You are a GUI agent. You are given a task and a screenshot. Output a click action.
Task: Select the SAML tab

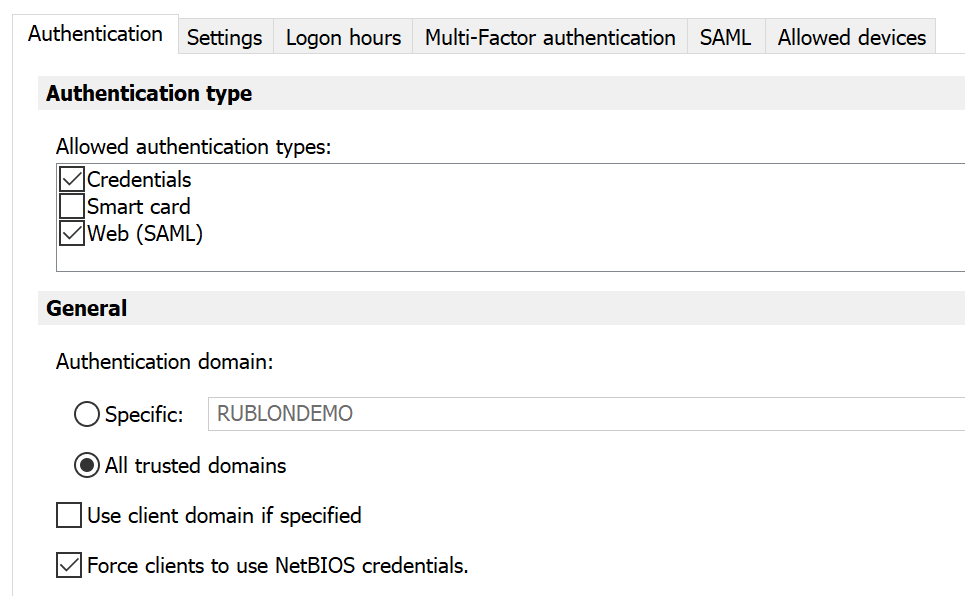[x=725, y=38]
